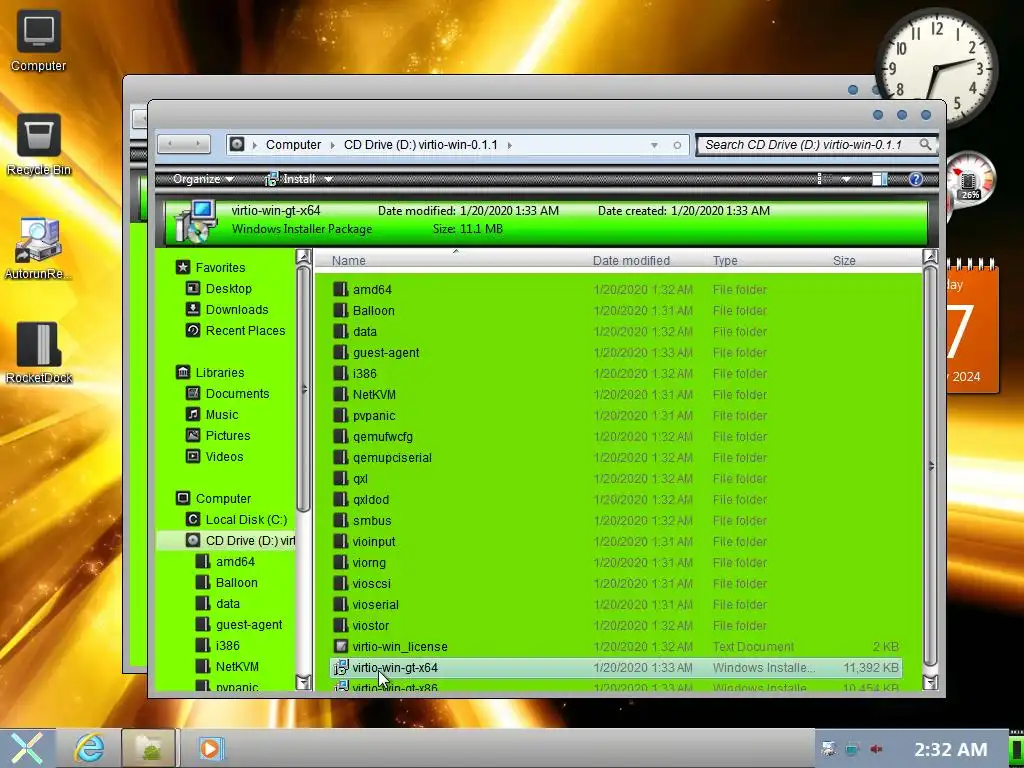This screenshot has width=1024, height=768.
Task: Open the address bar history dropdown
Action: (654, 145)
